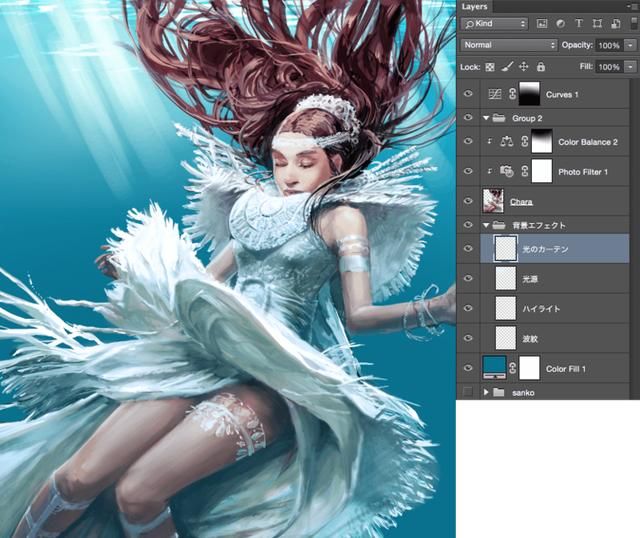
Task: Click the Color Balance scales icon
Action: [x=507, y=142]
